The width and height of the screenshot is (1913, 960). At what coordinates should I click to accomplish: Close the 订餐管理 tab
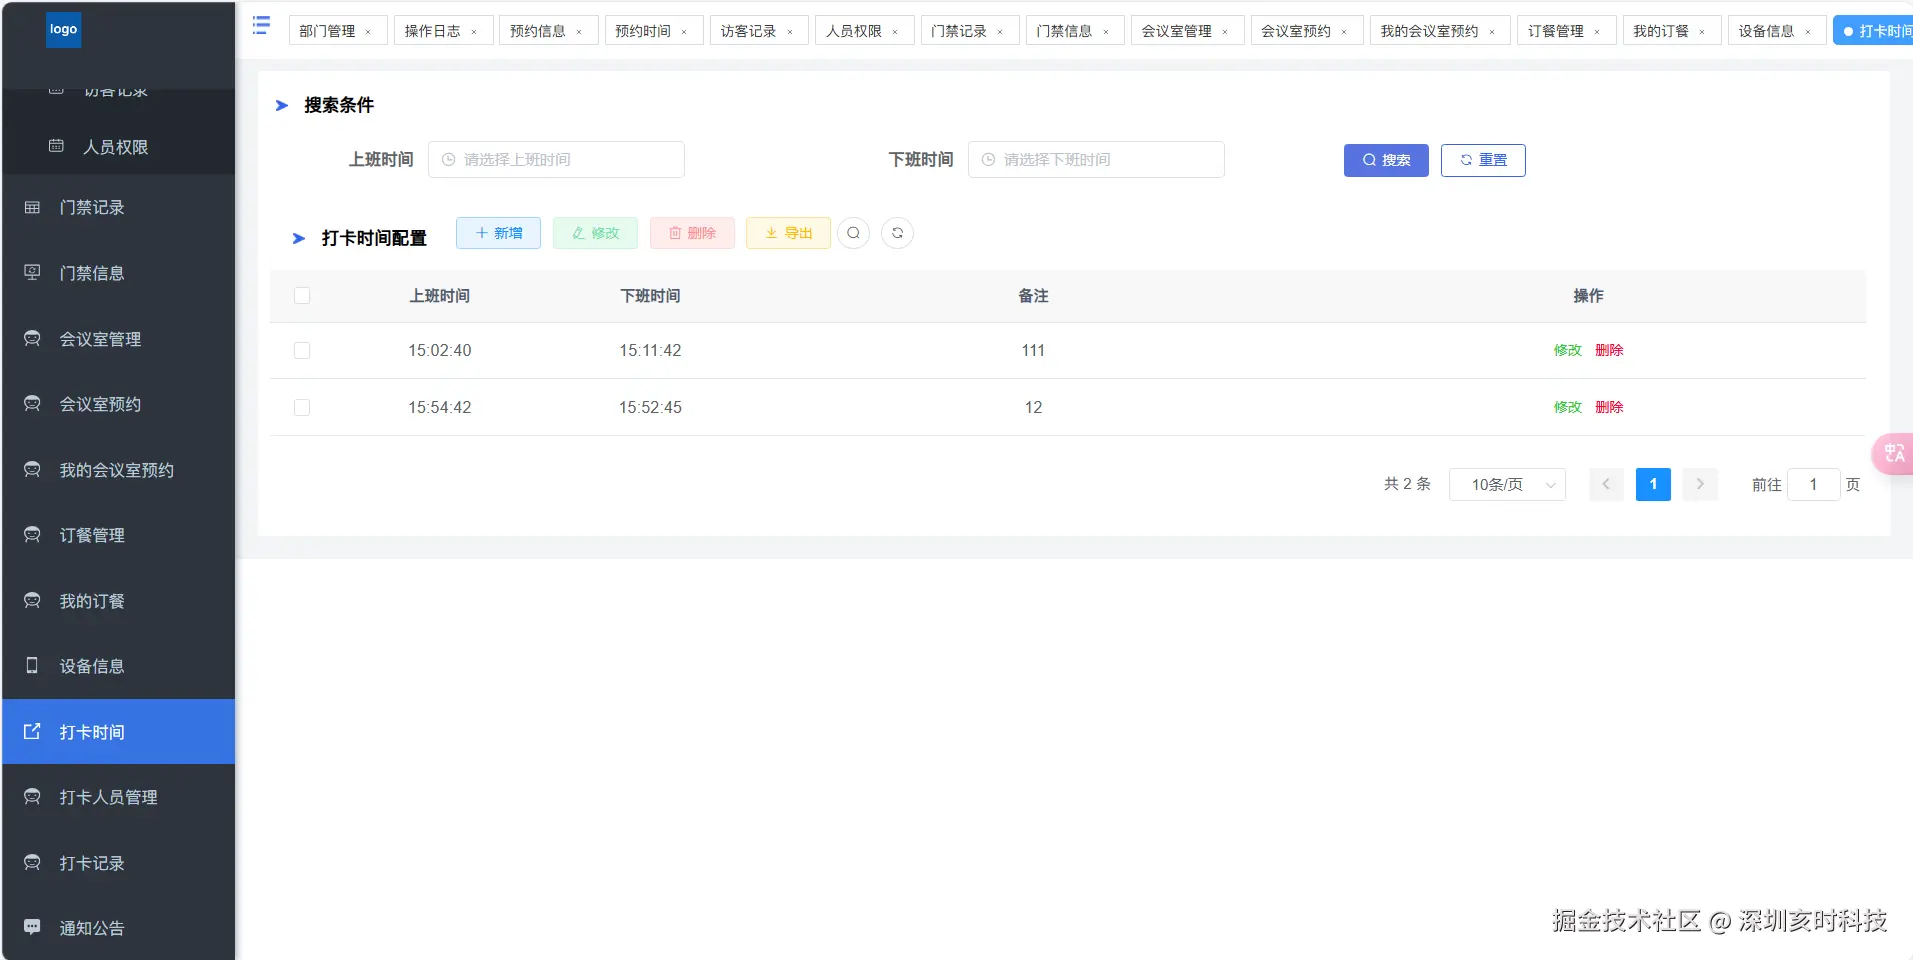[x=1597, y=32]
